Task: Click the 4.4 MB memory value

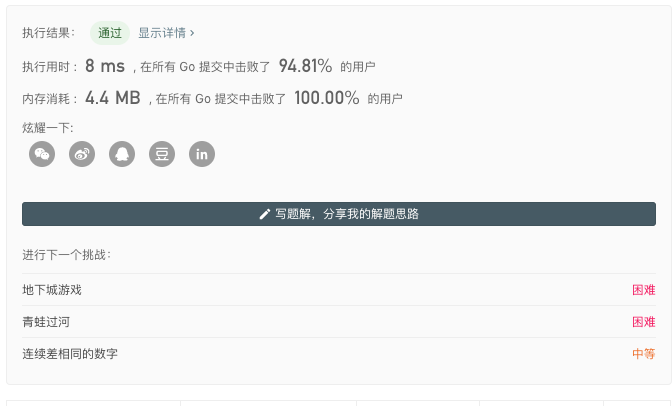Action: (112, 98)
